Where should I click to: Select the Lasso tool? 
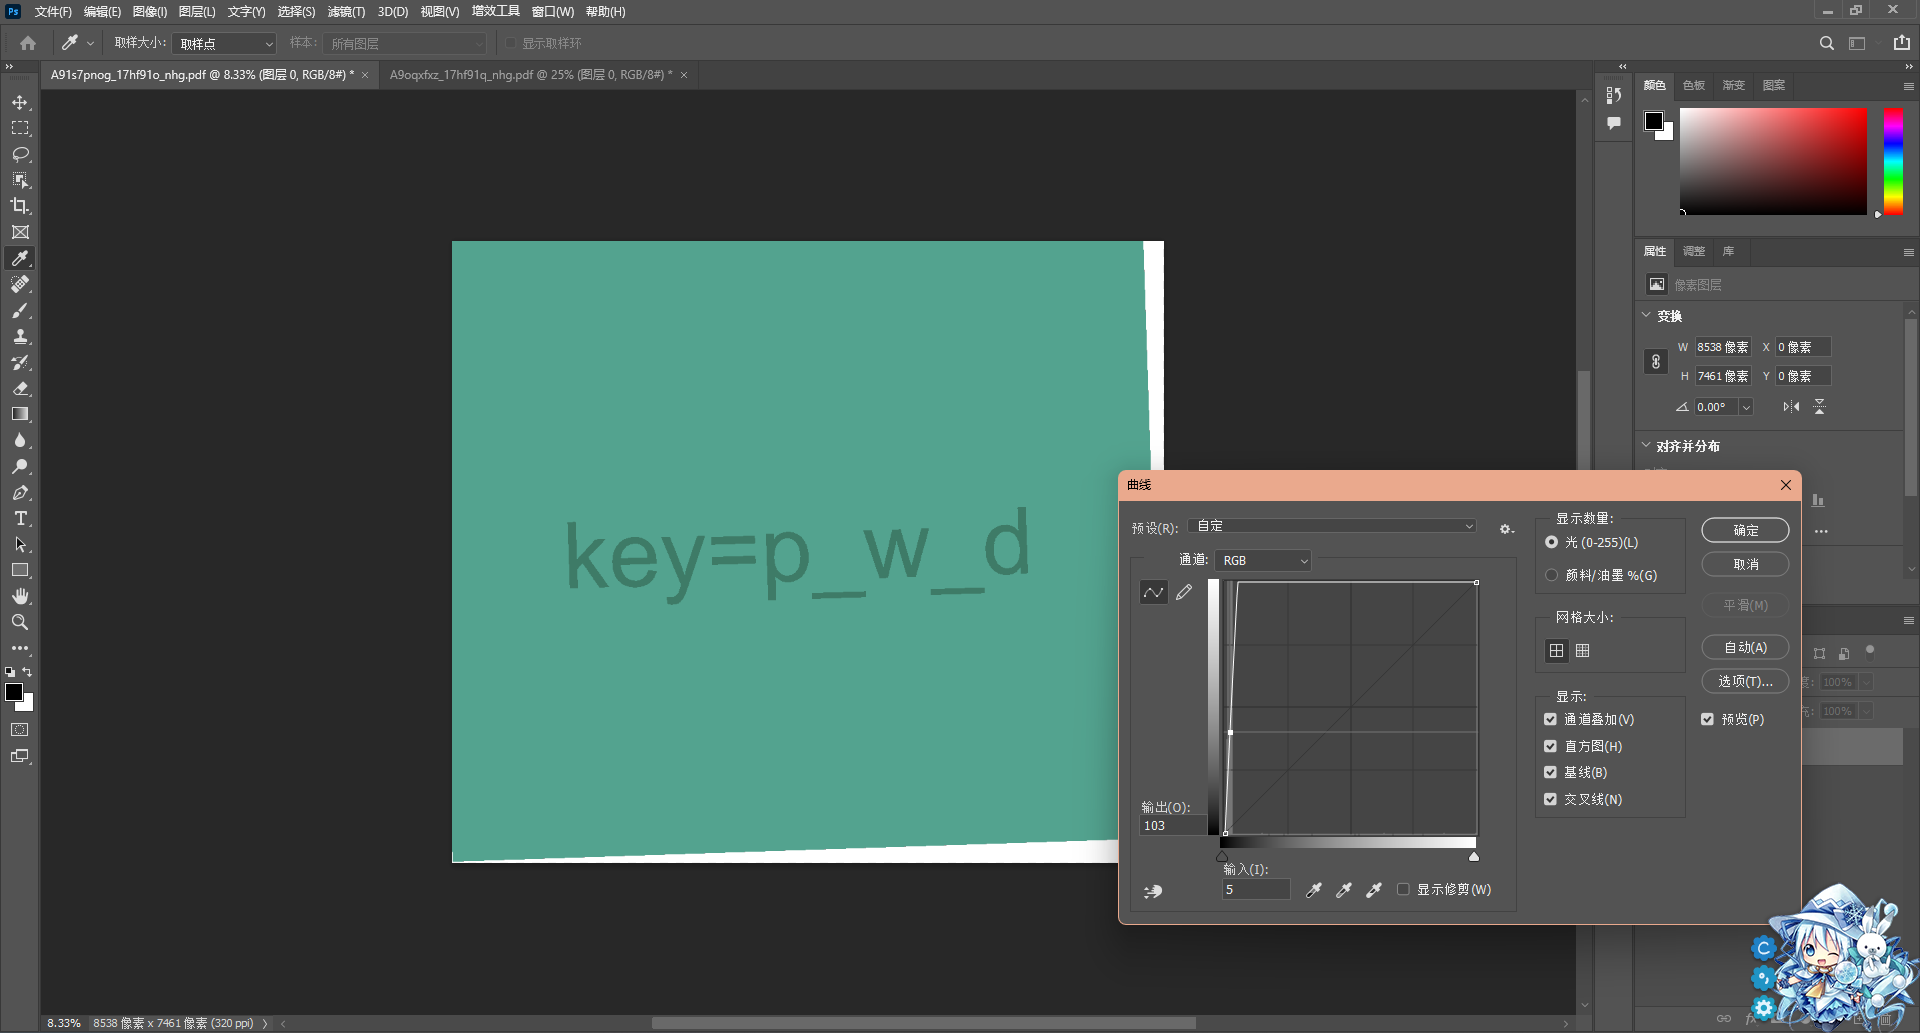tap(20, 154)
